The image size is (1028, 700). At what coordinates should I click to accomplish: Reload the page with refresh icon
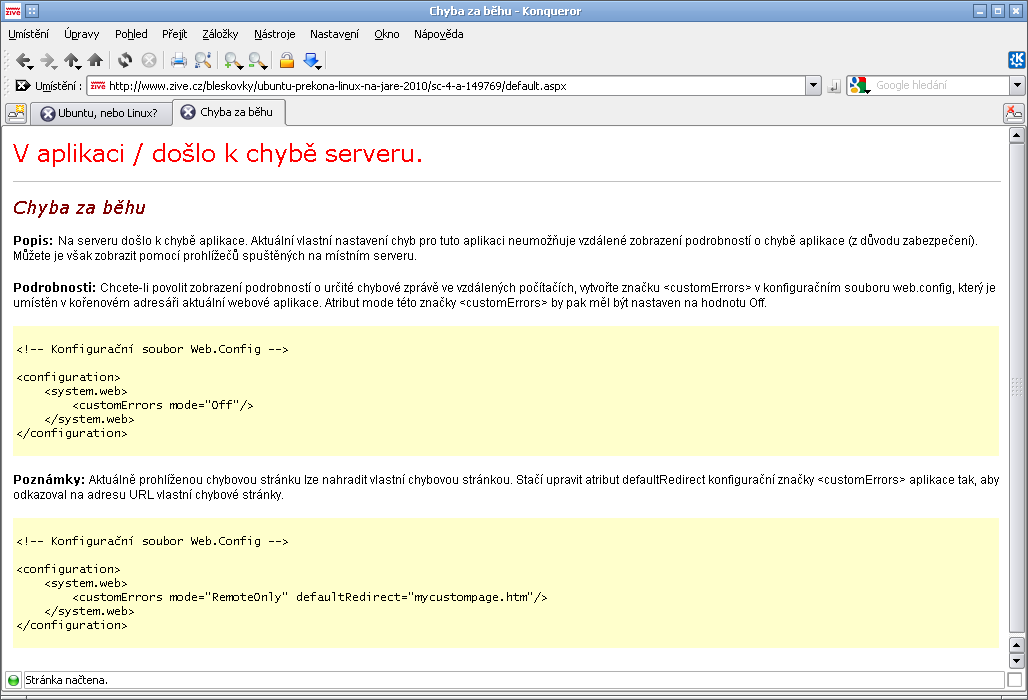click(125, 60)
